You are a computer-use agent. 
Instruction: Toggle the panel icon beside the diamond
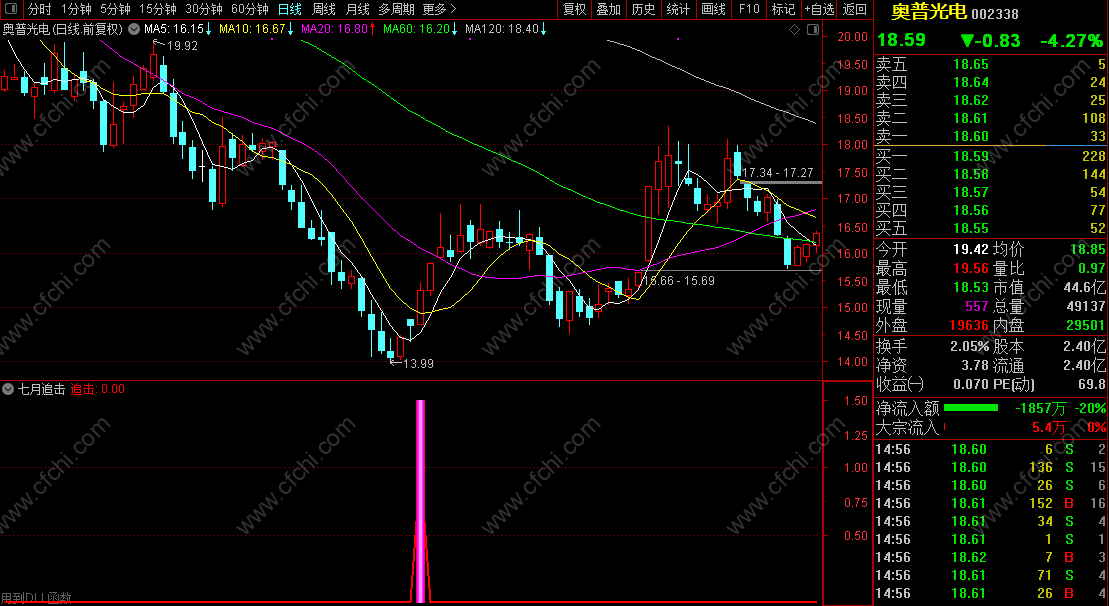(x=813, y=29)
